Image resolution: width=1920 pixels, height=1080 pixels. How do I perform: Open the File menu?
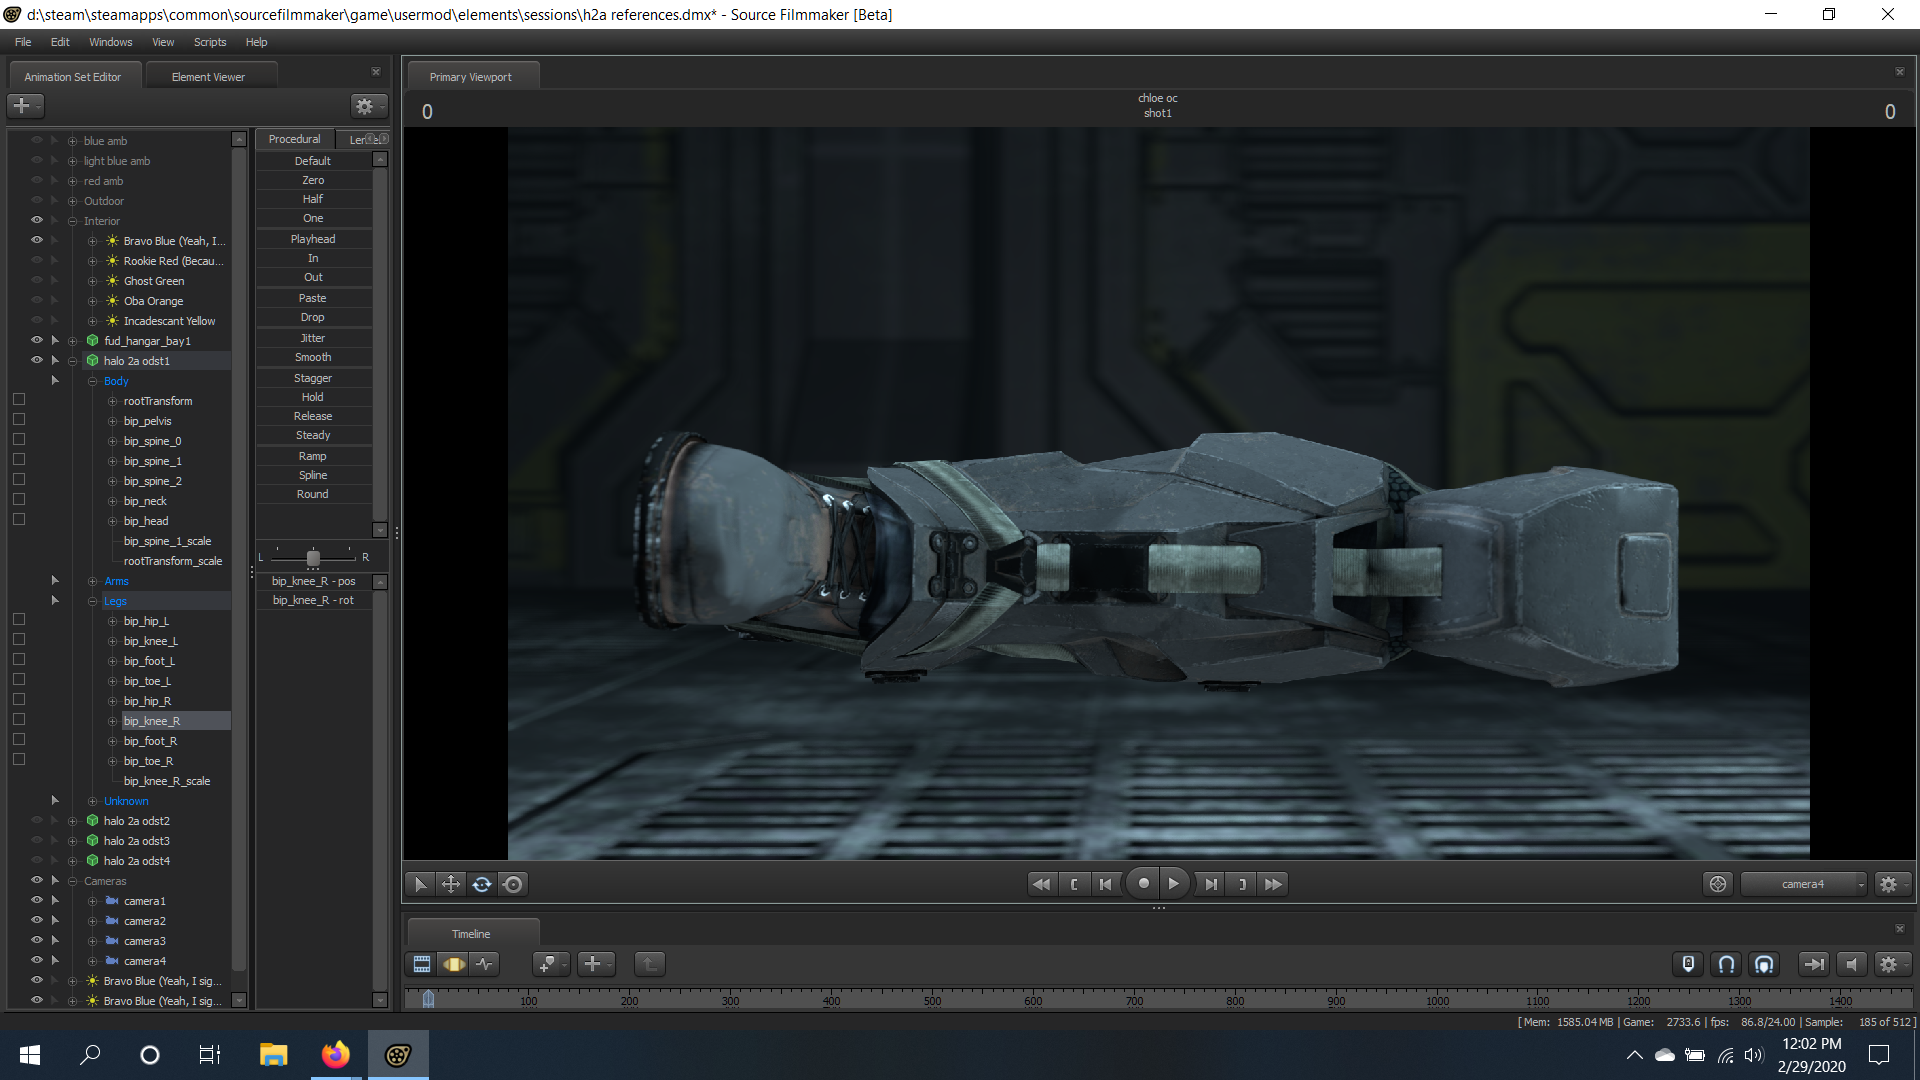point(23,42)
